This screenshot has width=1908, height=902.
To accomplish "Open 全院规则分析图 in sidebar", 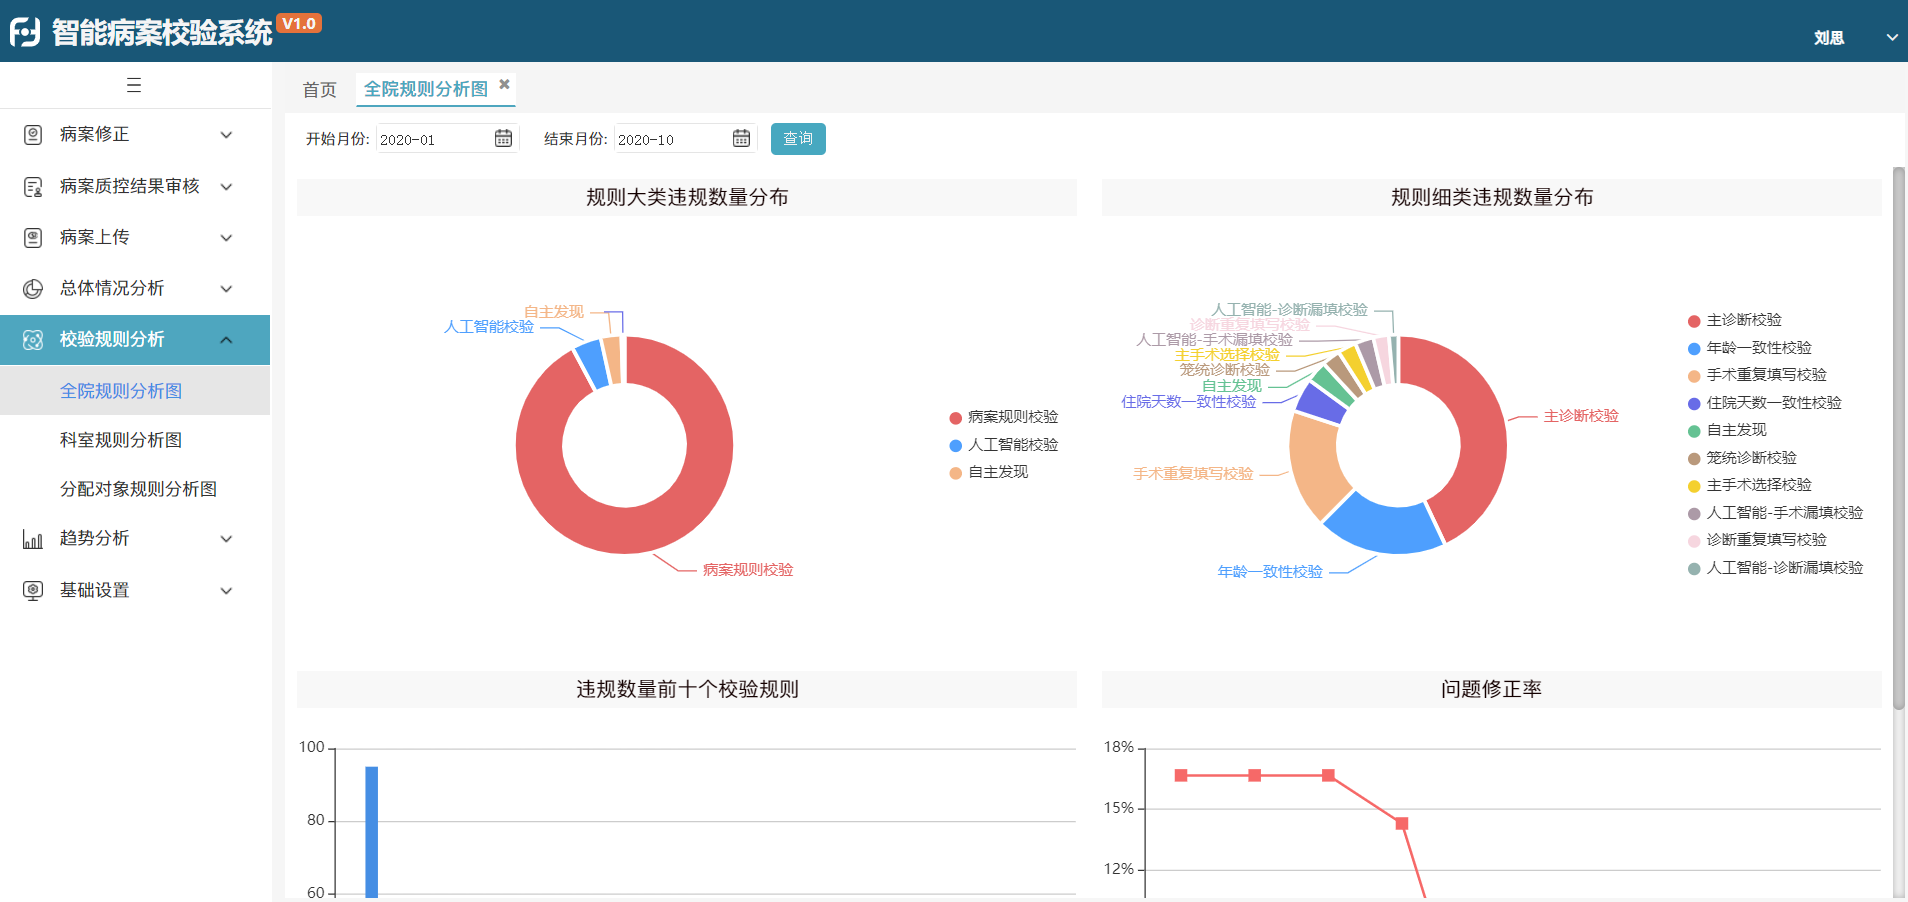I will (x=135, y=391).
